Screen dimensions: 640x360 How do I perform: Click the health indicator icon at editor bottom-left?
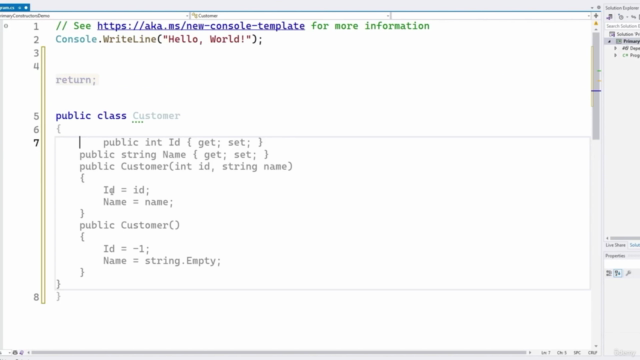15,352
